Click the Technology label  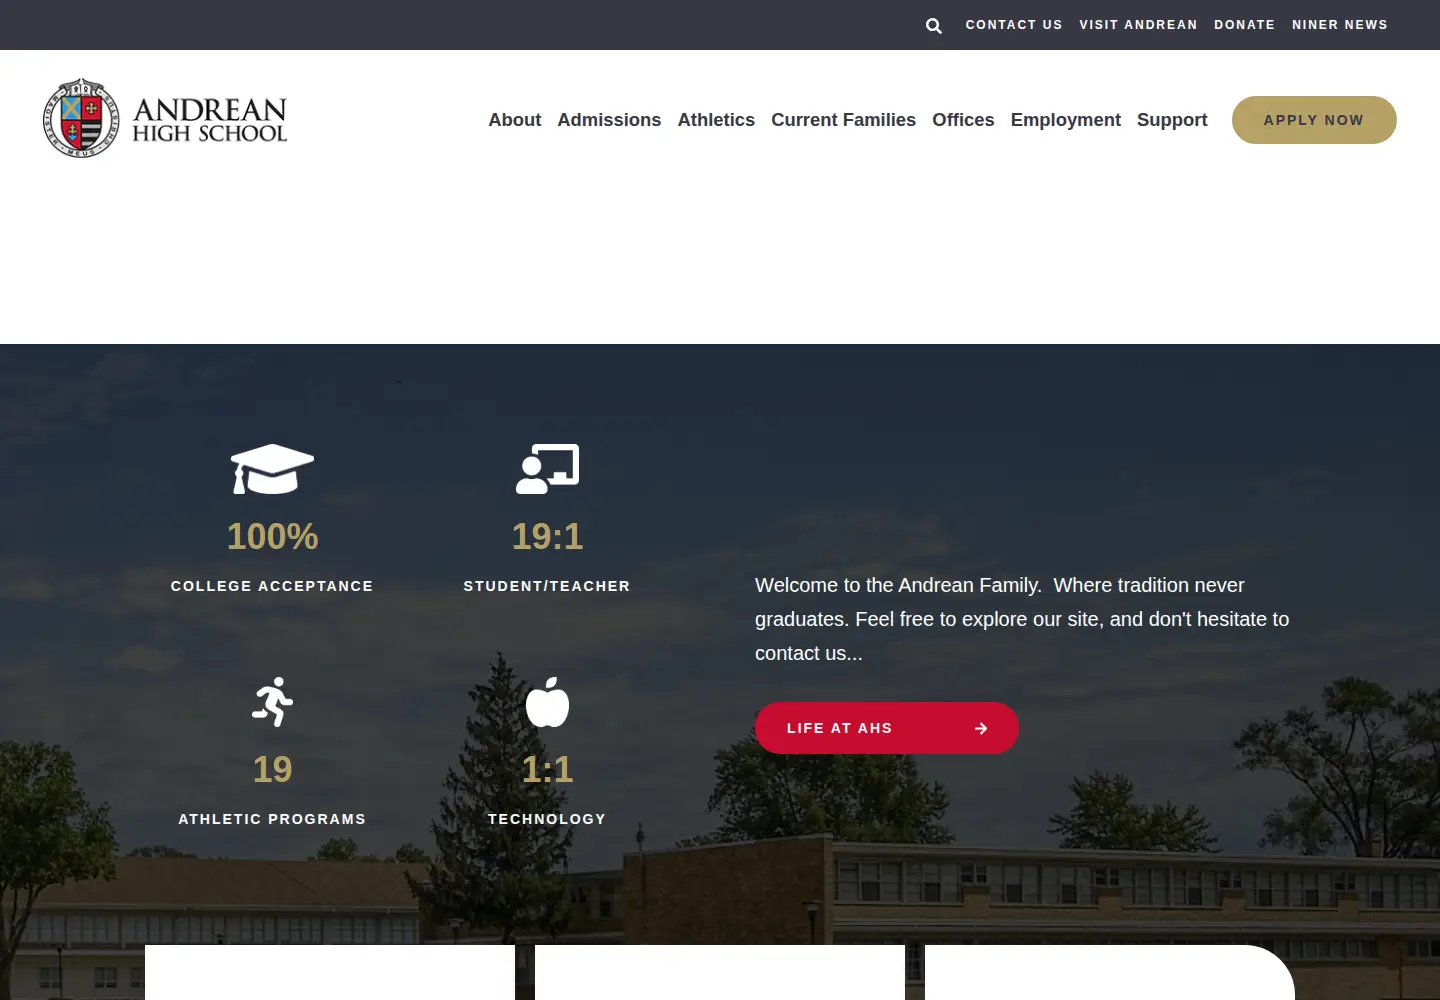point(547,819)
